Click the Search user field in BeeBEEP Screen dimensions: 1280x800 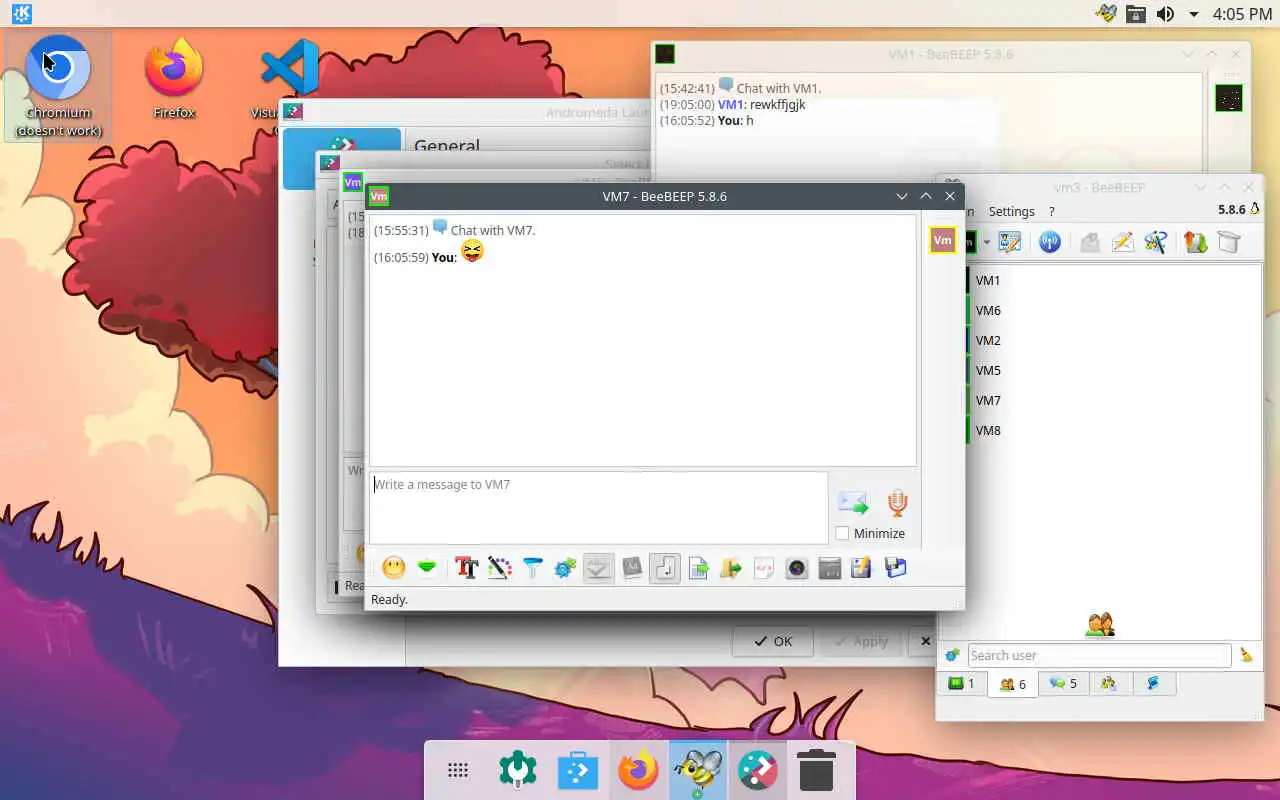[x=1098, y=655]
